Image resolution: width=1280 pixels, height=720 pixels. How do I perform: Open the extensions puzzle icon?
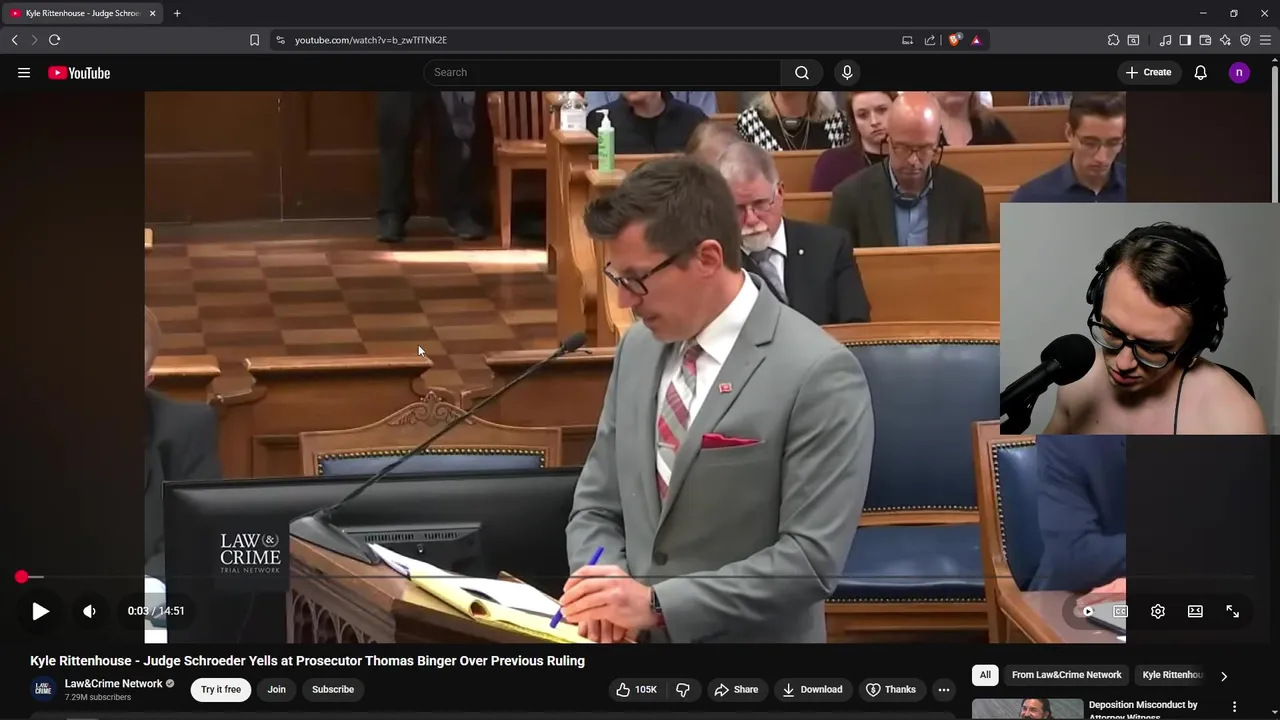tap(1113, 40)
